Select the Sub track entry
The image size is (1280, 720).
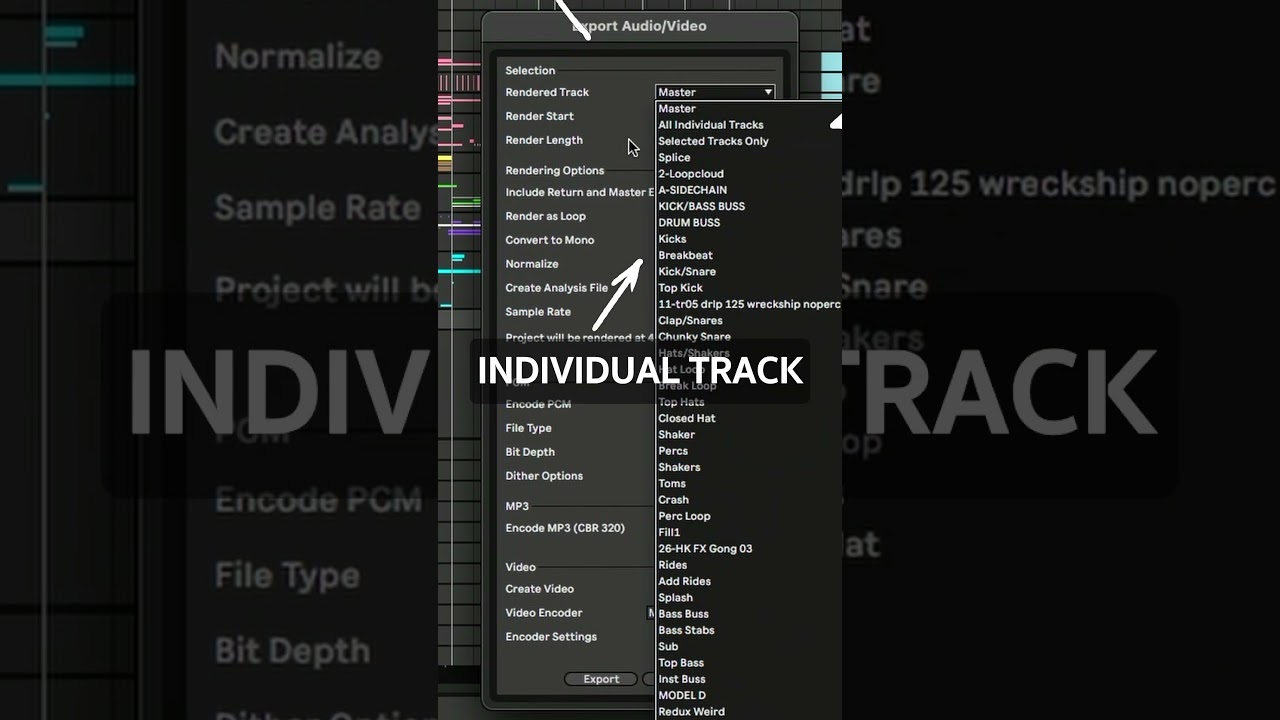coord(668,646)
